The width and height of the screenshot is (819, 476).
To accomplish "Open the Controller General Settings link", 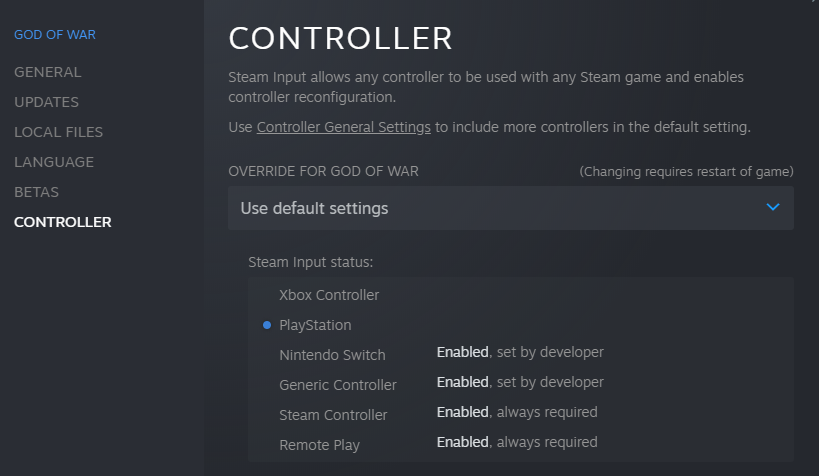I will pyautogui.click(x=344, y=127).
